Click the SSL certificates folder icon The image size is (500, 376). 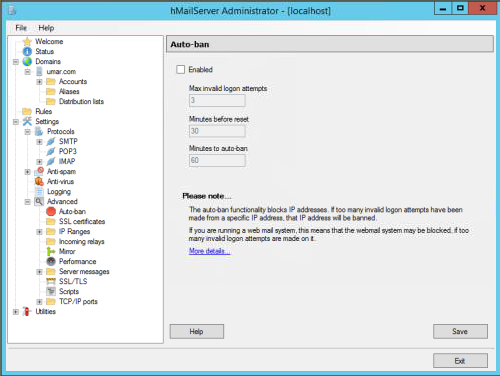pos(51,222)
